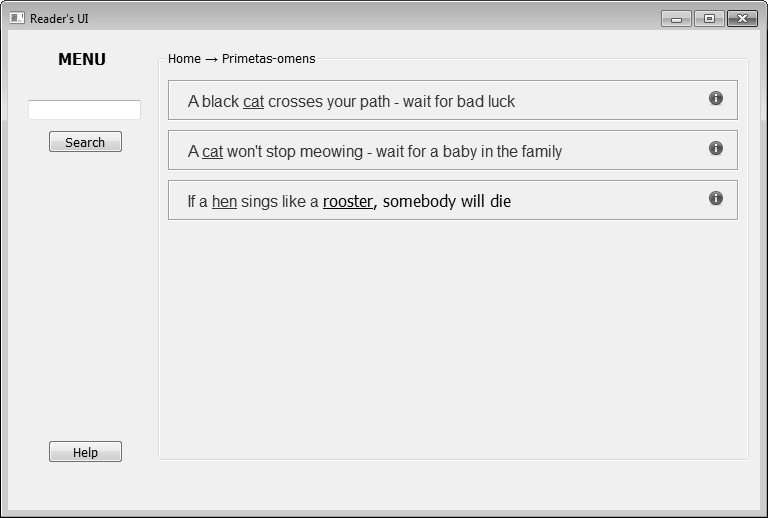Open the 'rooster' link
The width and height of the screenshot is (768, 518).
coord(347,202)
